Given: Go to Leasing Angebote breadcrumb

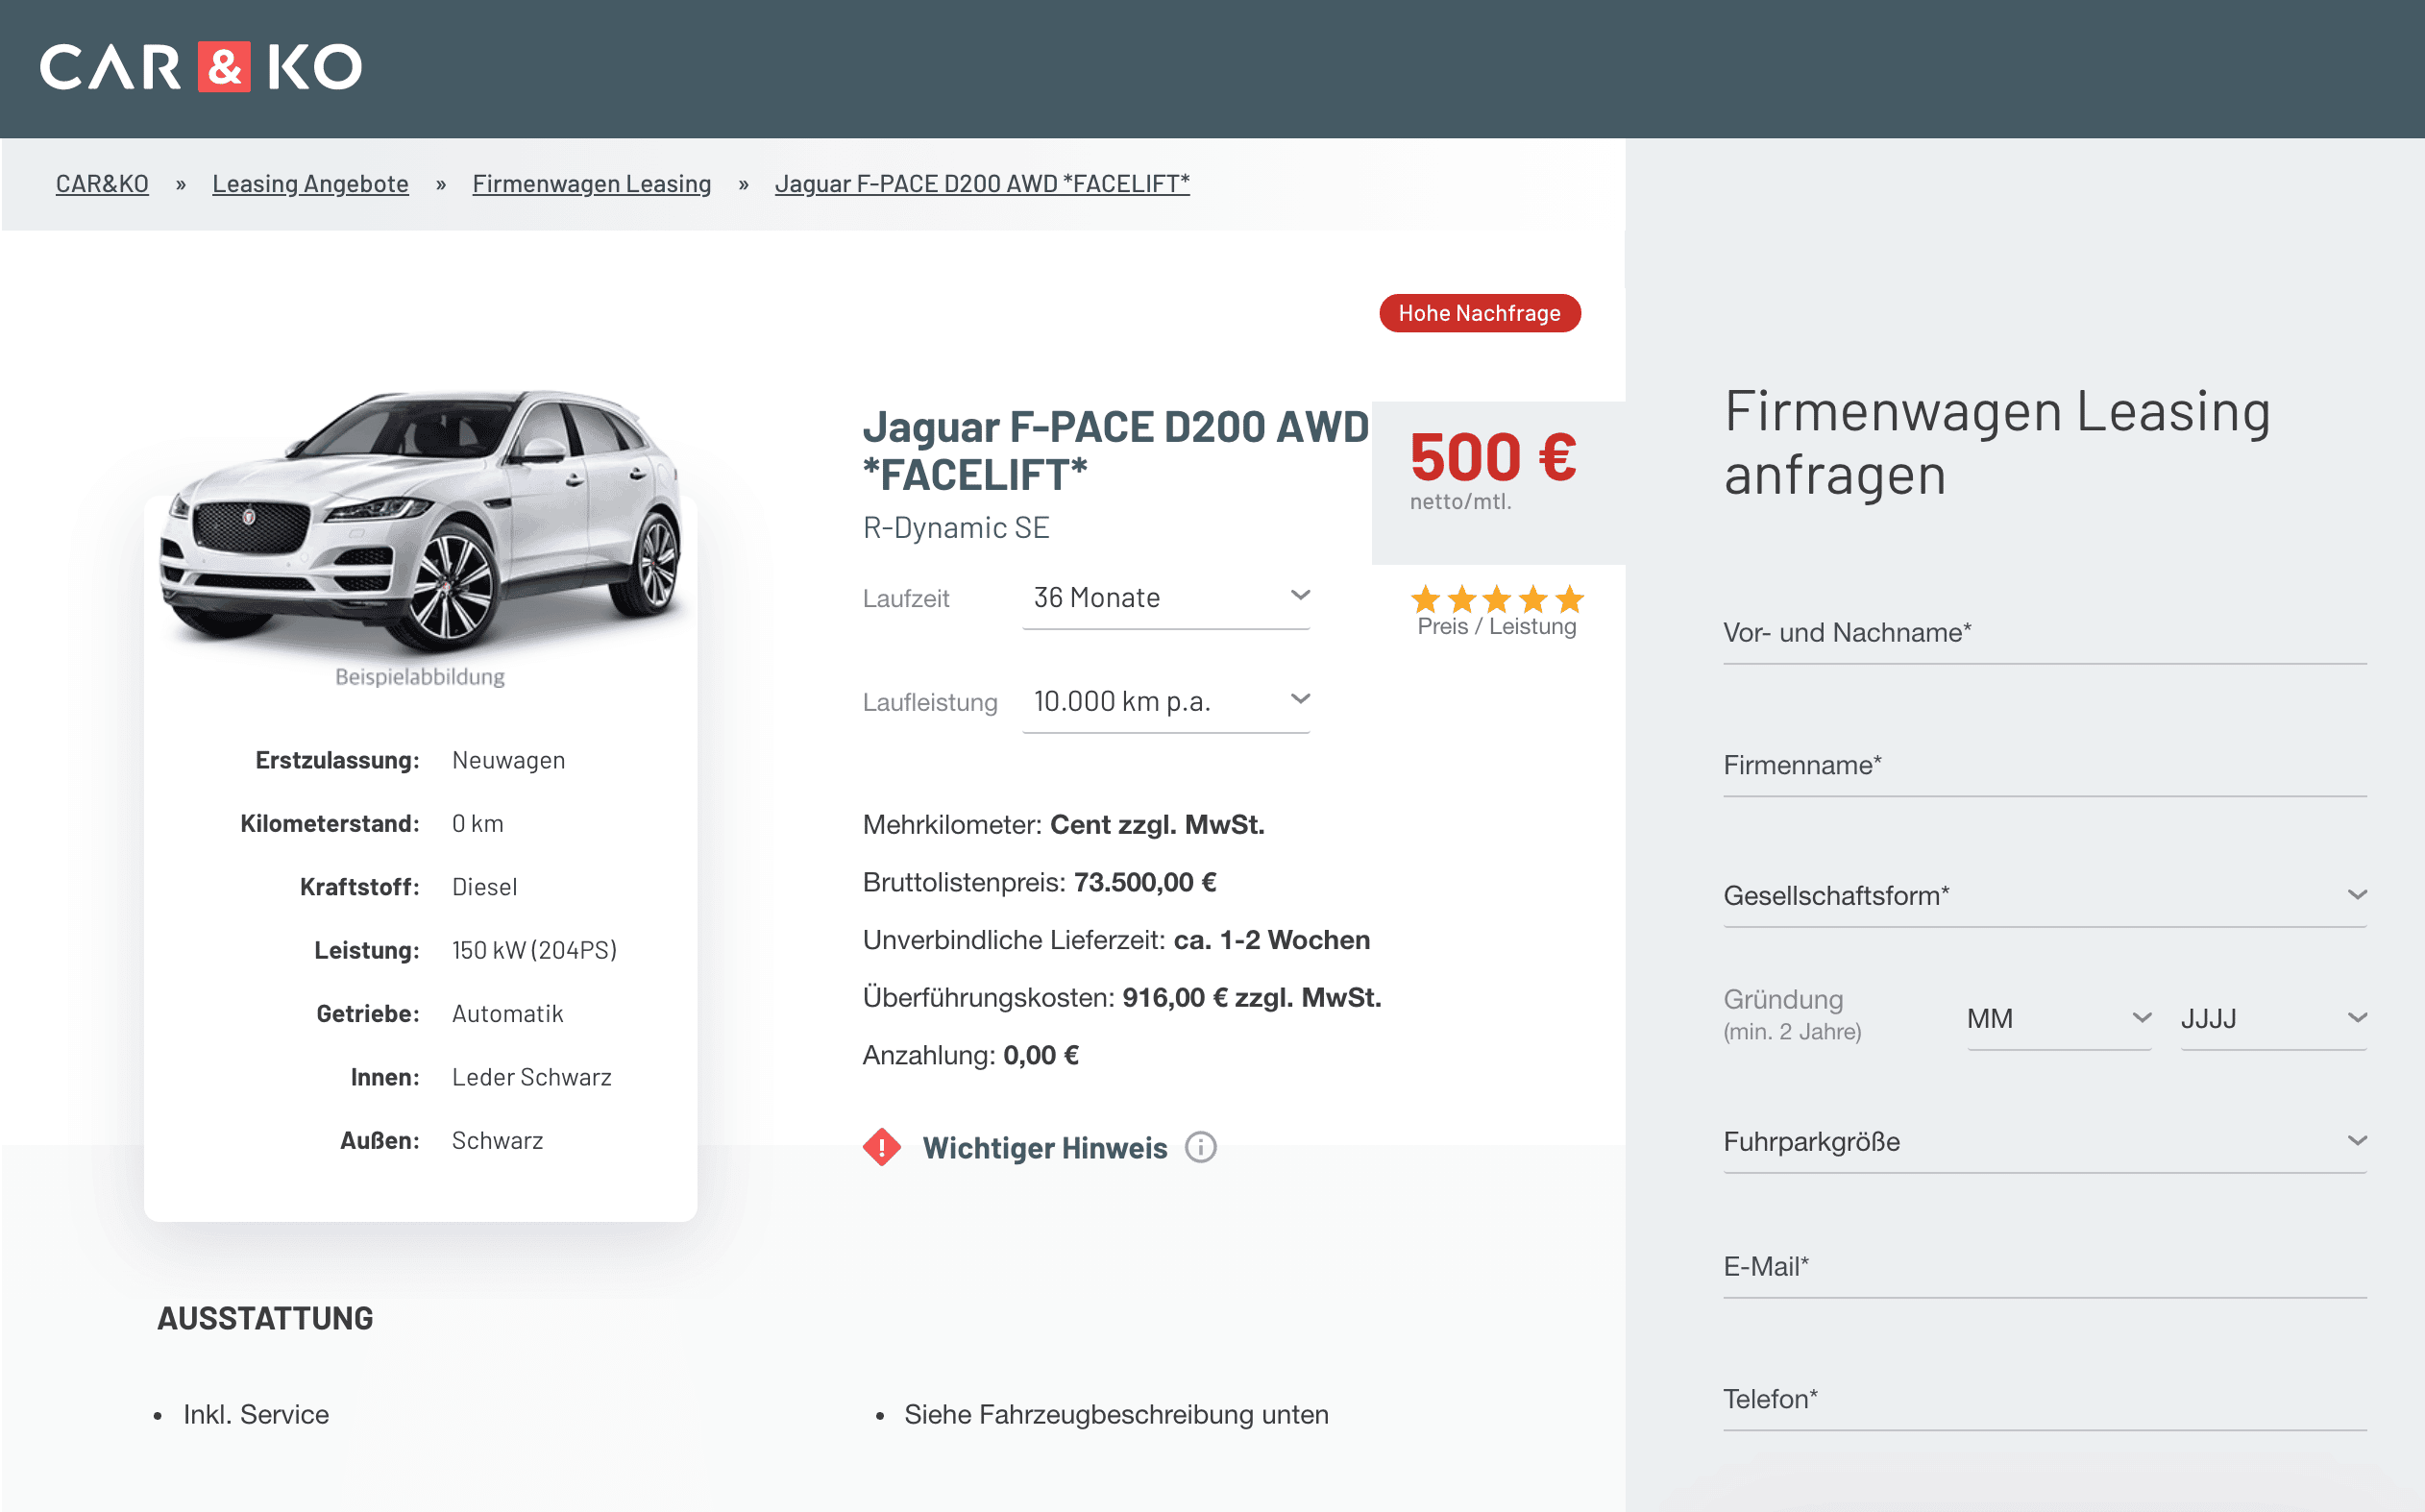Looking at the screenshot, I should tap(310, 184).
